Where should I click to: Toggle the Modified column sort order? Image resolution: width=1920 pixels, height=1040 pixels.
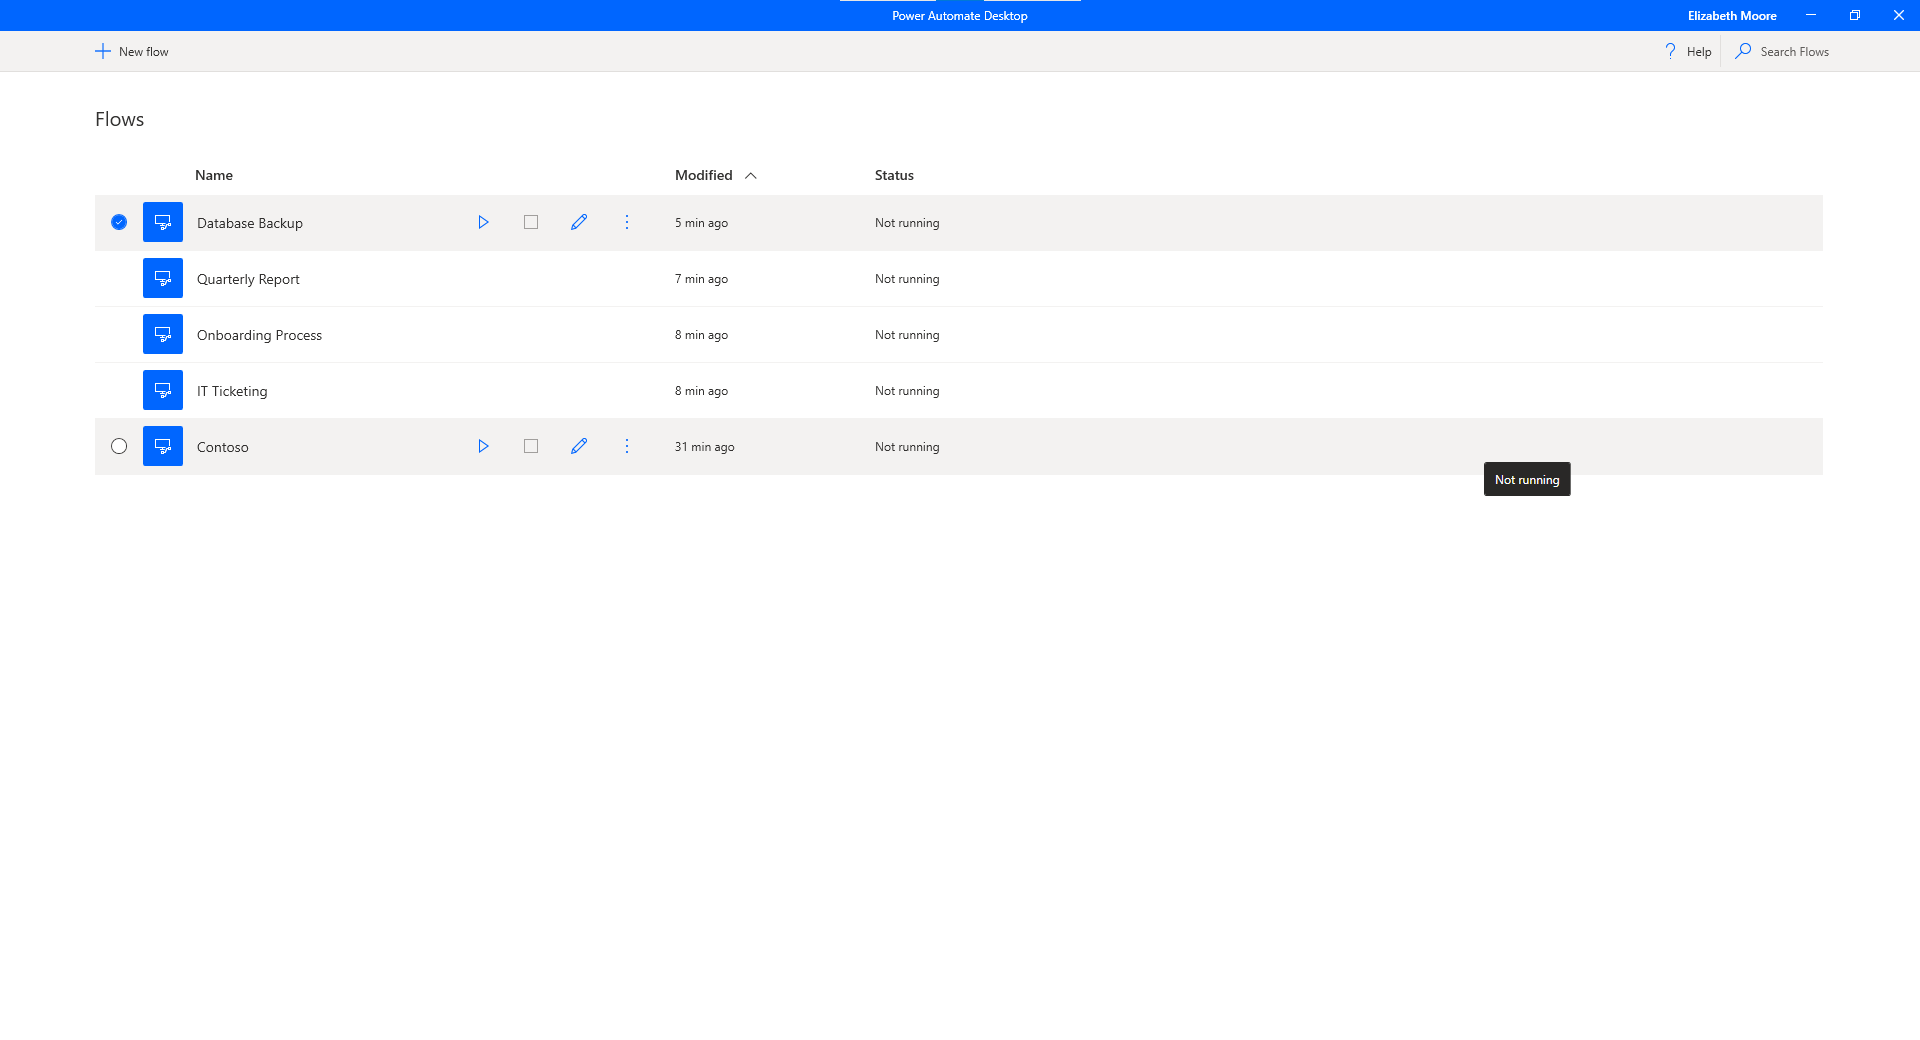[x=751, y=174]
